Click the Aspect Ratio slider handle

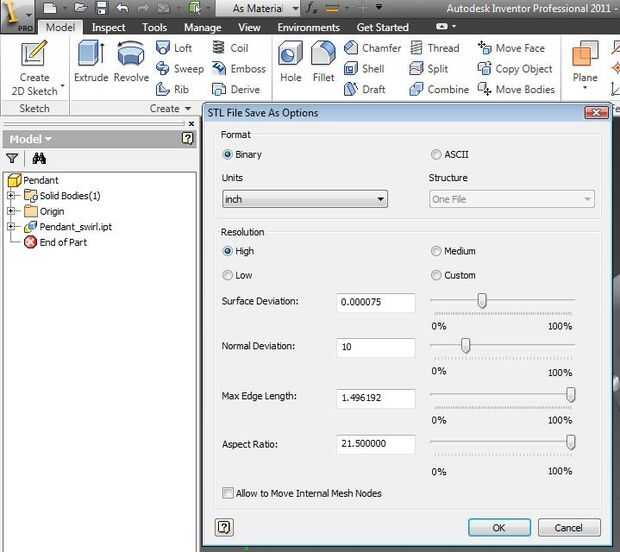point(570,442)
